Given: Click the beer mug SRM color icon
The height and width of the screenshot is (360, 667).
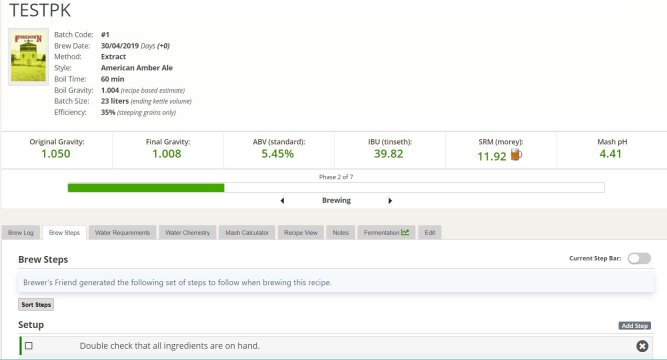Looking at the screenshot, I should (x=516, y=154).
